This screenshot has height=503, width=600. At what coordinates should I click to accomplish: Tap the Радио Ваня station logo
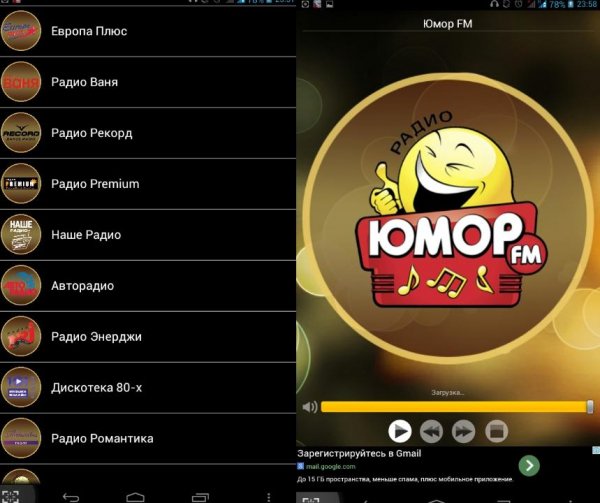(x=21, y=81)
